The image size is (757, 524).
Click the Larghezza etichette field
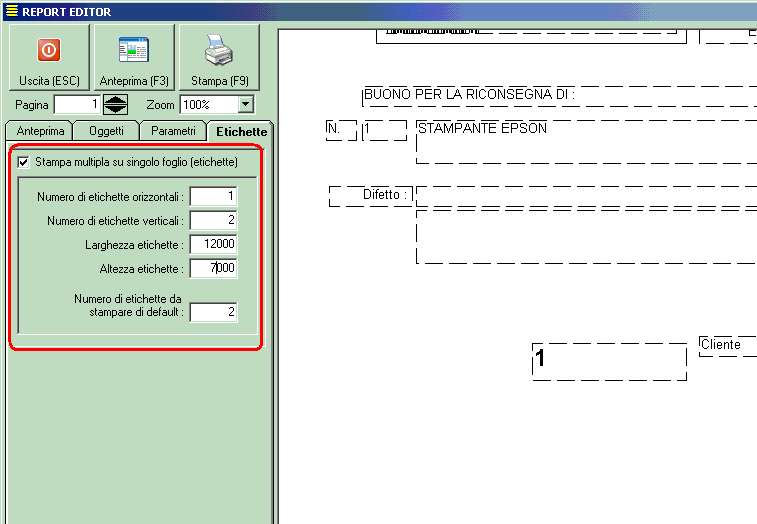point(213,244)
